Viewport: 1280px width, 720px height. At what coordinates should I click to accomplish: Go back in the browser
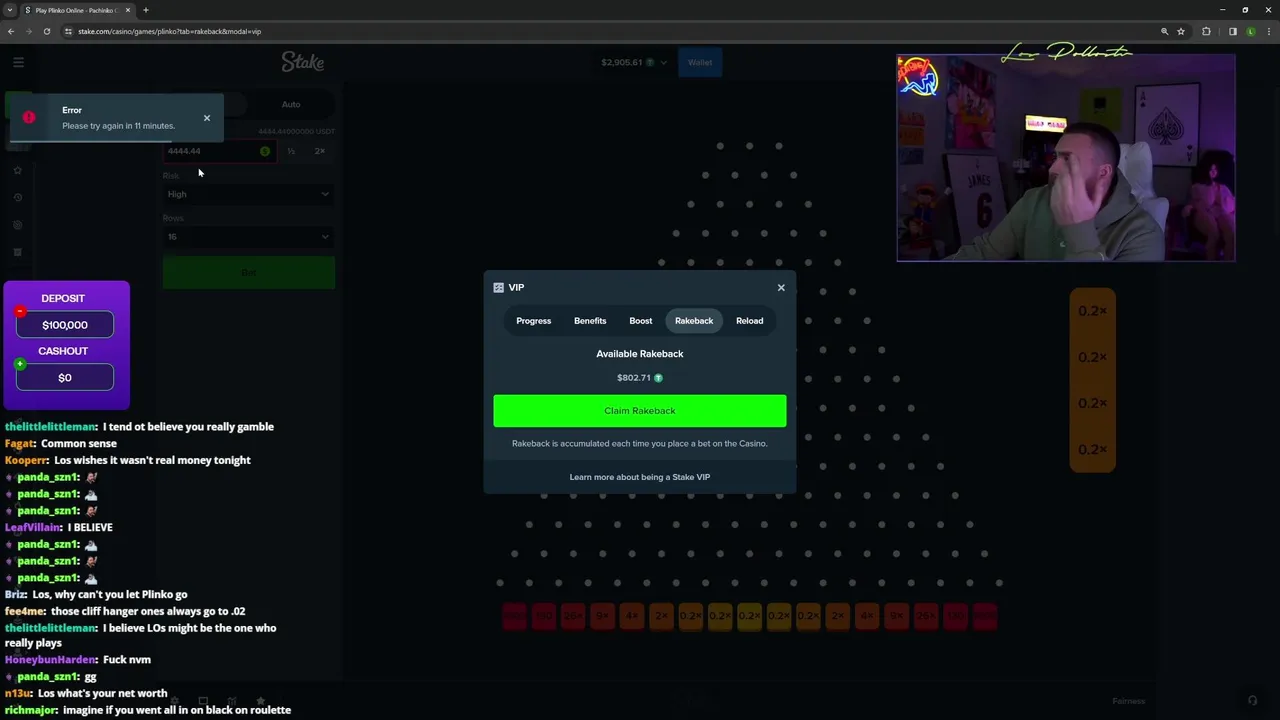[x=11, y=31]
